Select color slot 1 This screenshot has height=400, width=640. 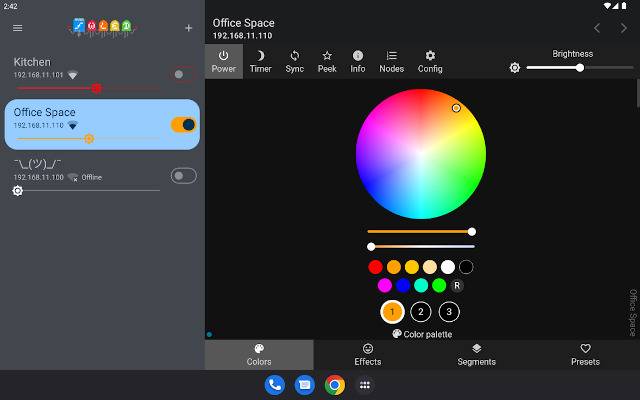(392, 312)
